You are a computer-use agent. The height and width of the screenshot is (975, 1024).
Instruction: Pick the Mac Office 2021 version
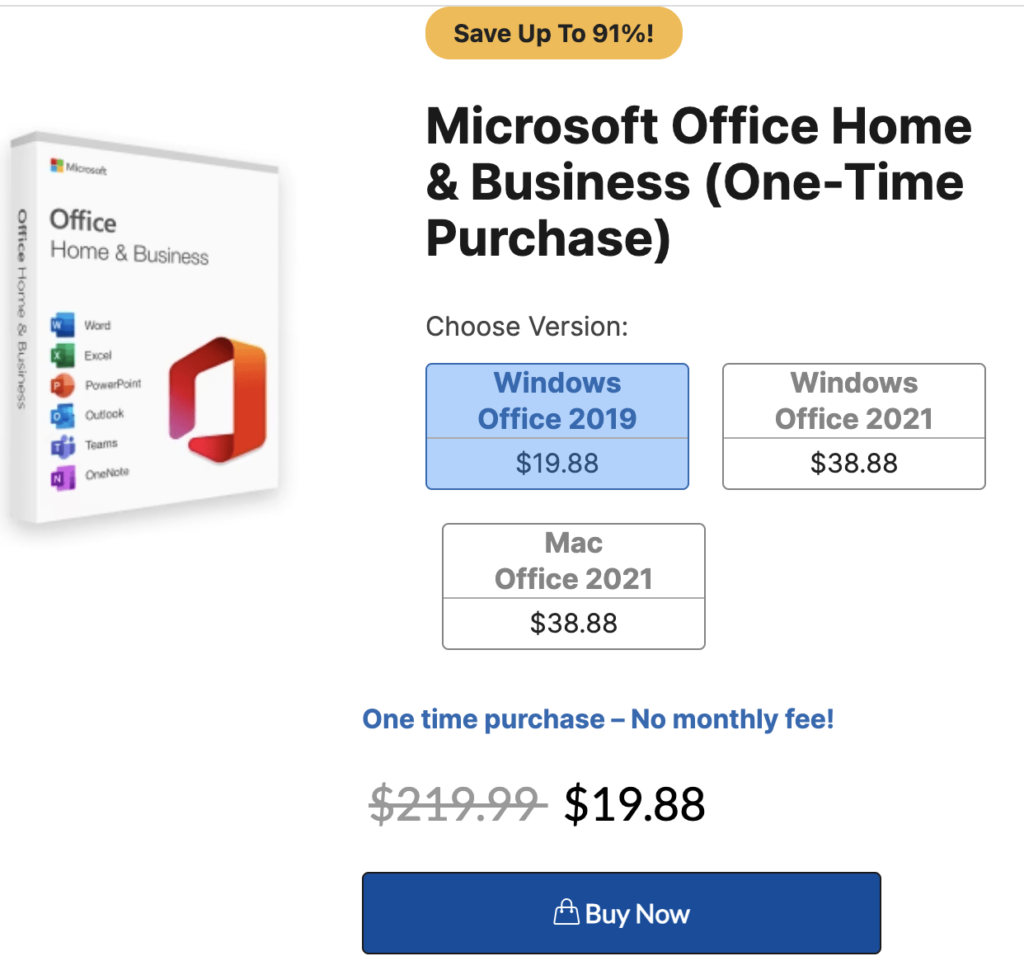[x=573, y=586]
